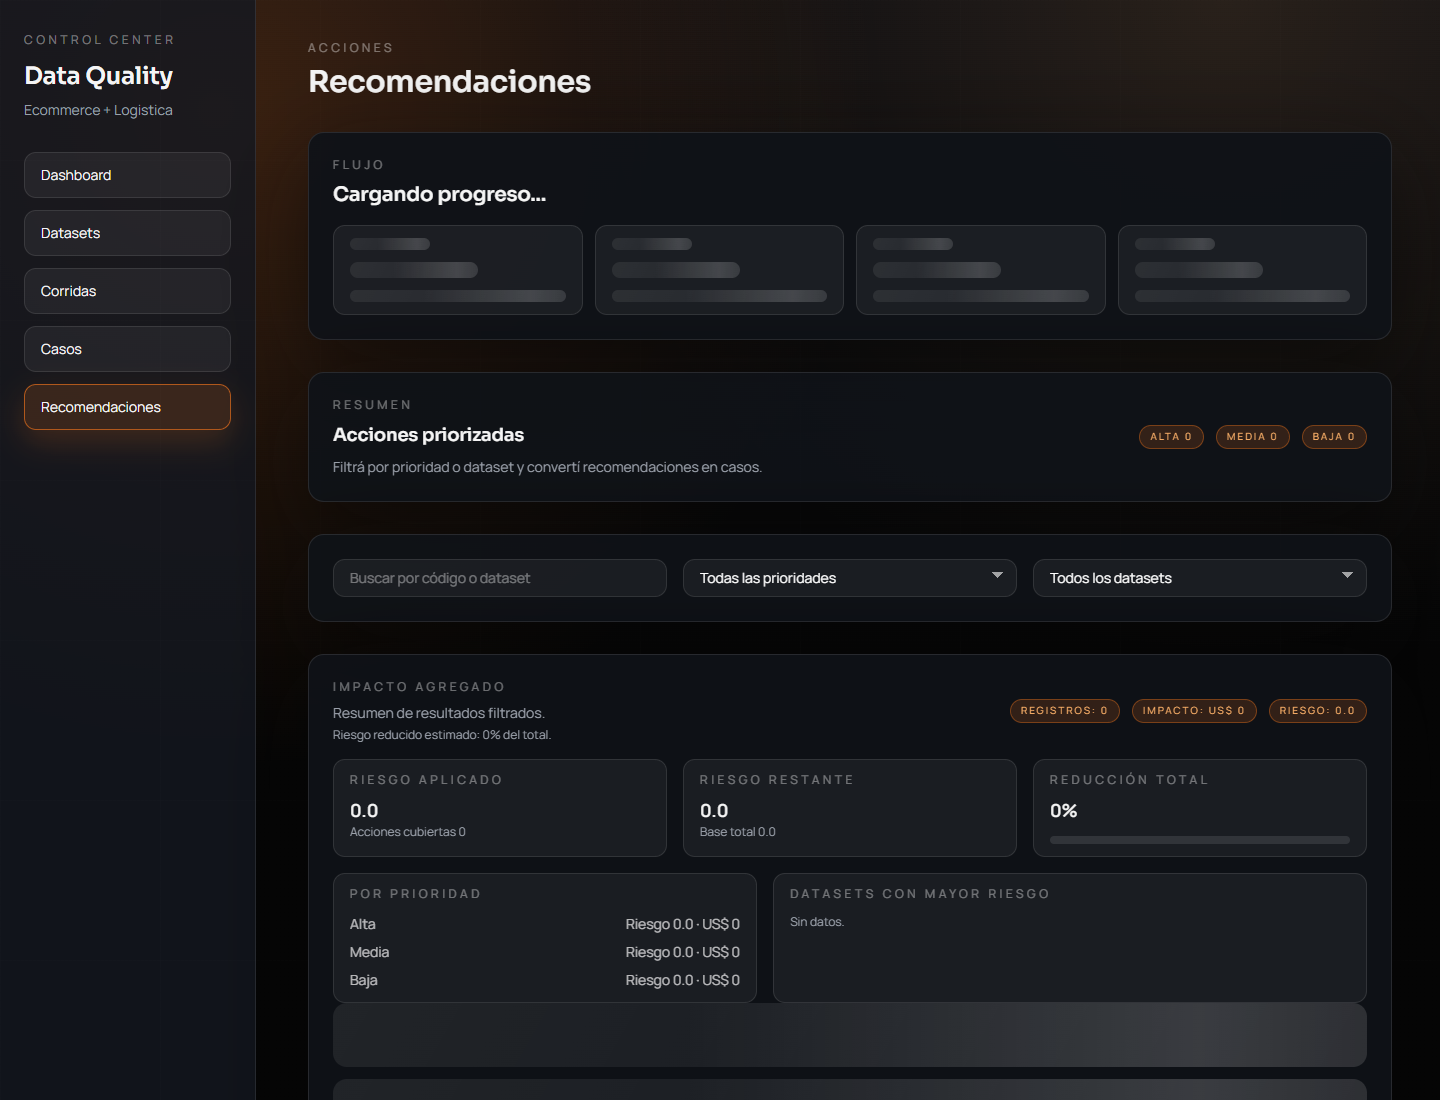Select the IMPACTO: US$ 0 chip
This screenshot has height=1100, width=1440.
(x=1194, y=711)
